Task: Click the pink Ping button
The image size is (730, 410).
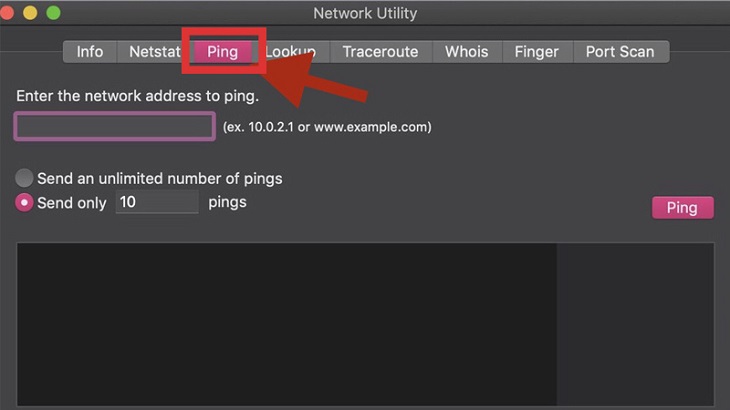Action: (683, 208)
